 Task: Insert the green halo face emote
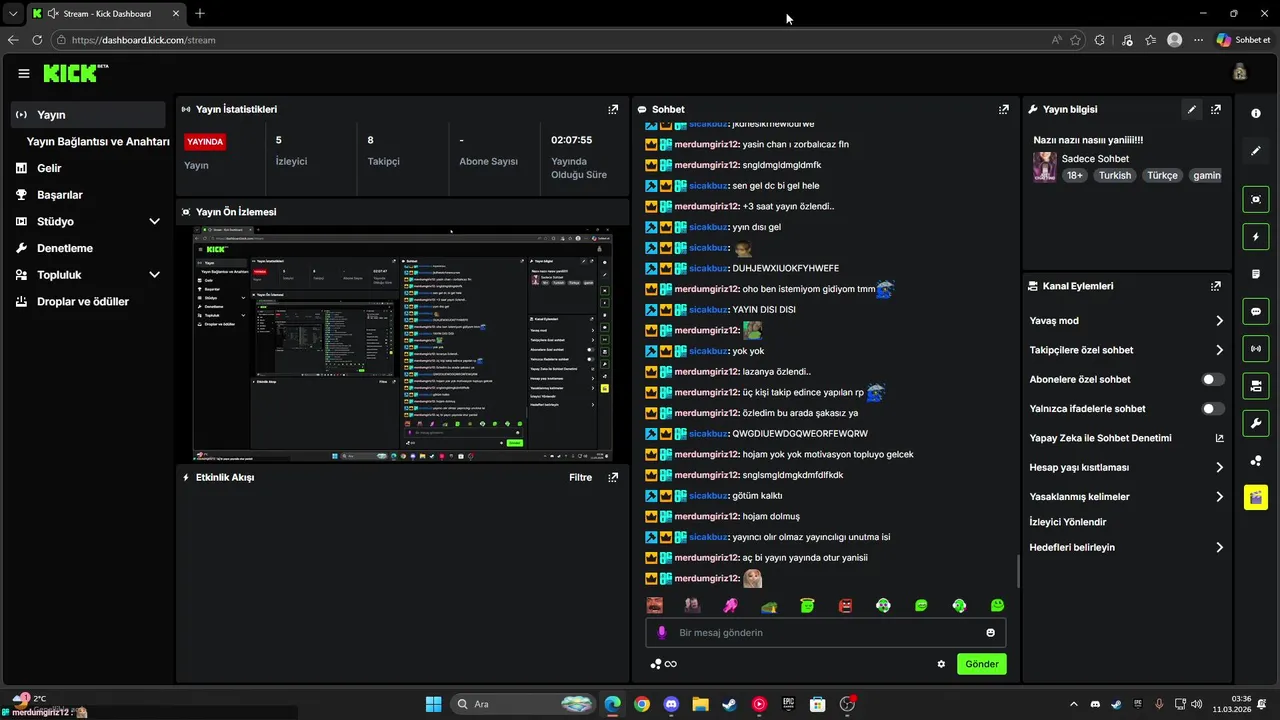807,606
